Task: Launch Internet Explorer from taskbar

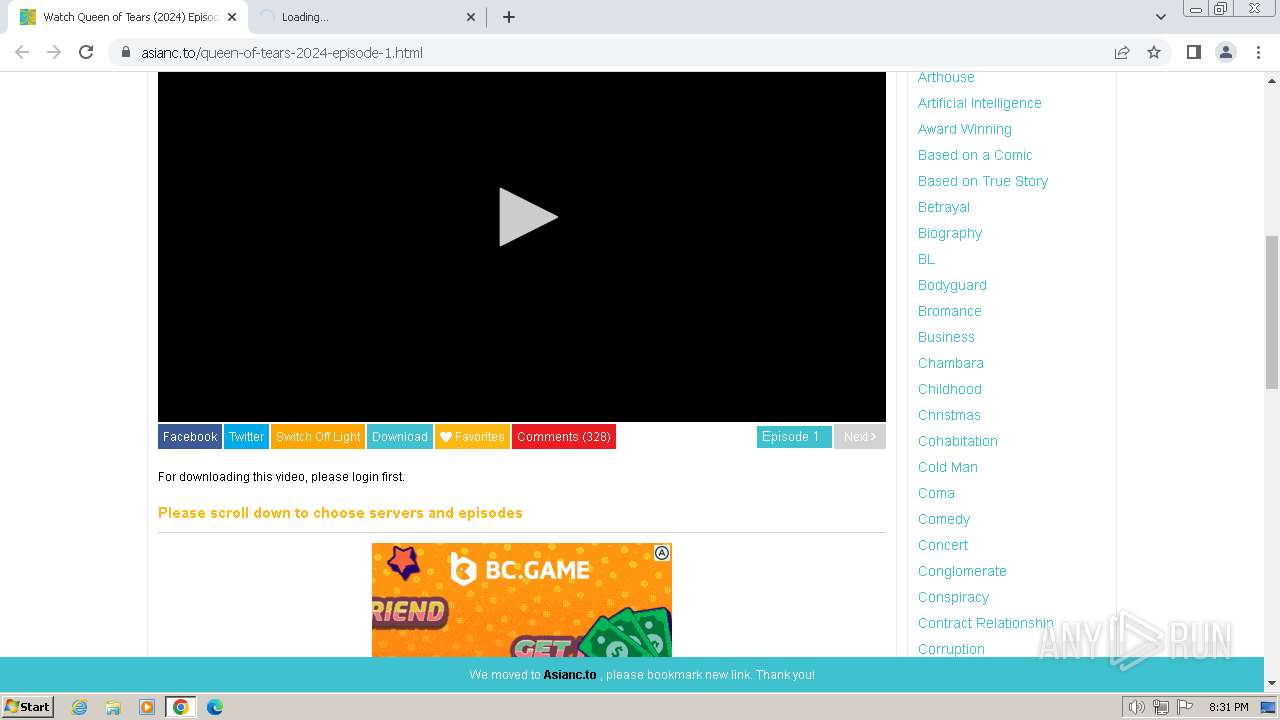Action: pyautogui.click(x=79, y=707)
